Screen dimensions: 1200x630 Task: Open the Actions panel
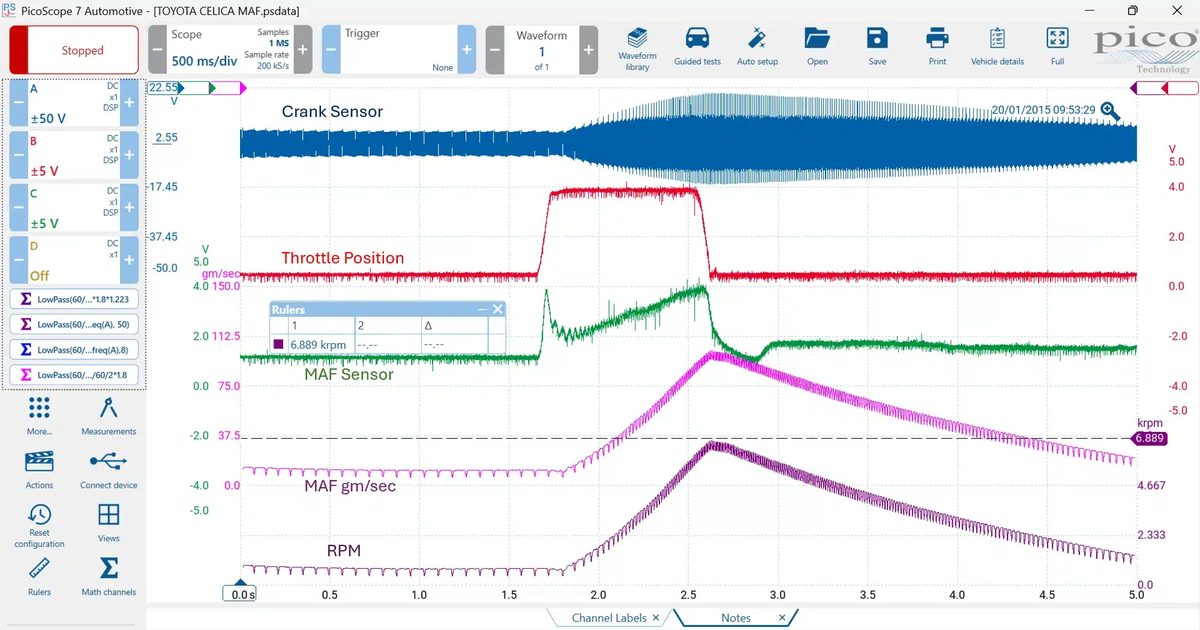pos(39,469)
